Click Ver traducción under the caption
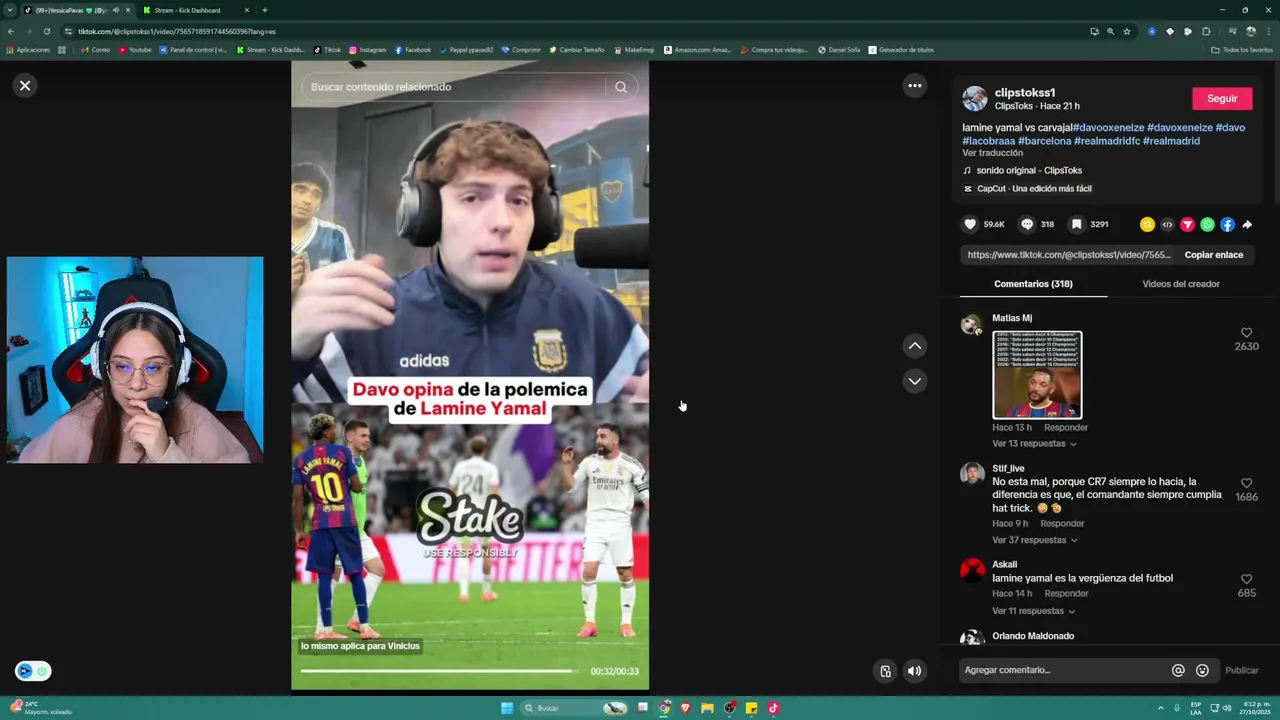Viewport: 1280px width, 720px height. point(992,153)
